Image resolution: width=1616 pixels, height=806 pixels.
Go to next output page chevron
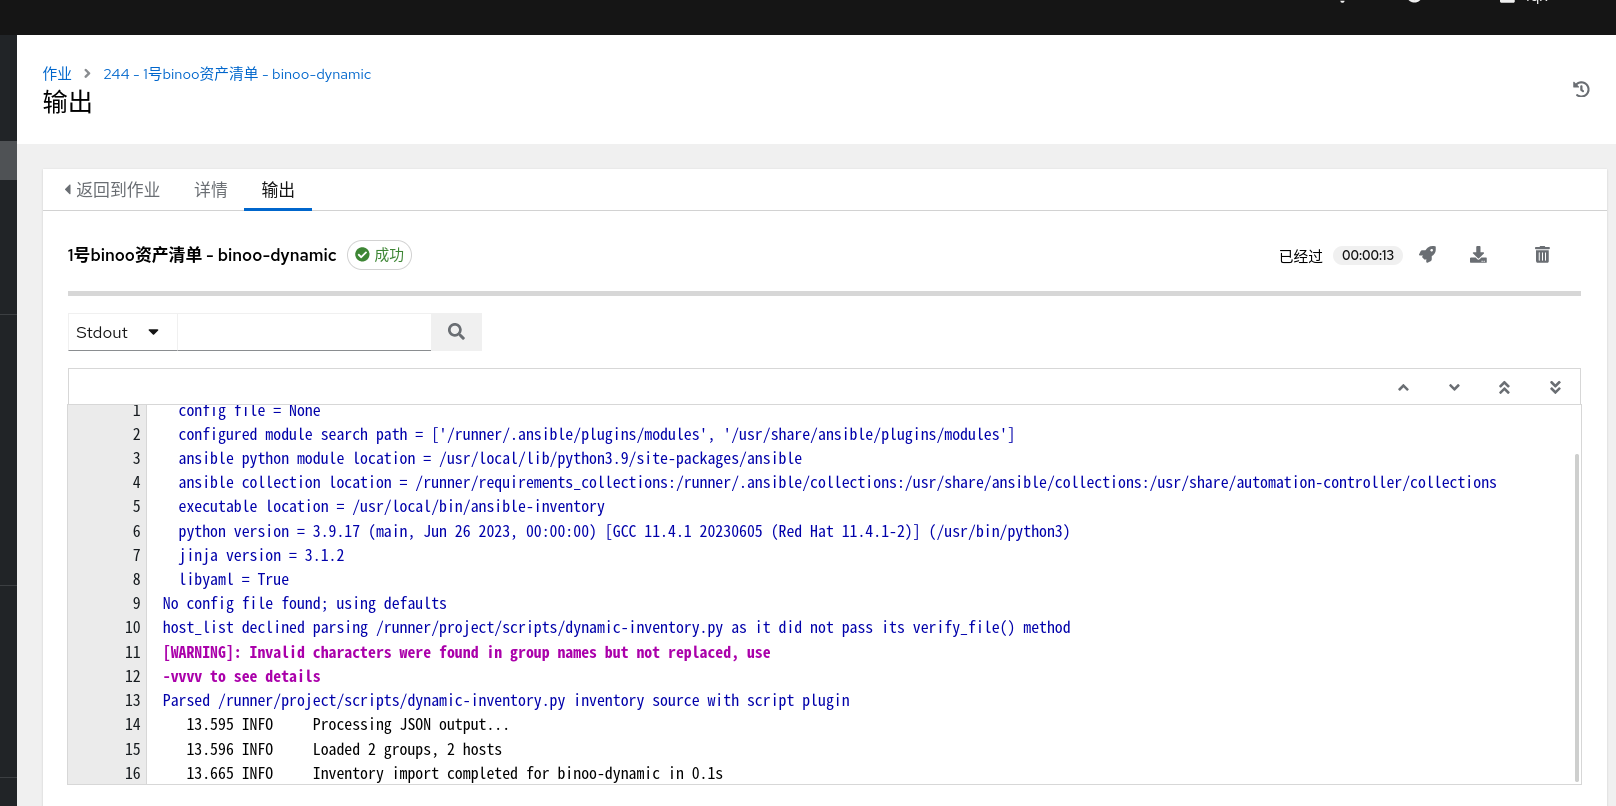(1454, 387)
